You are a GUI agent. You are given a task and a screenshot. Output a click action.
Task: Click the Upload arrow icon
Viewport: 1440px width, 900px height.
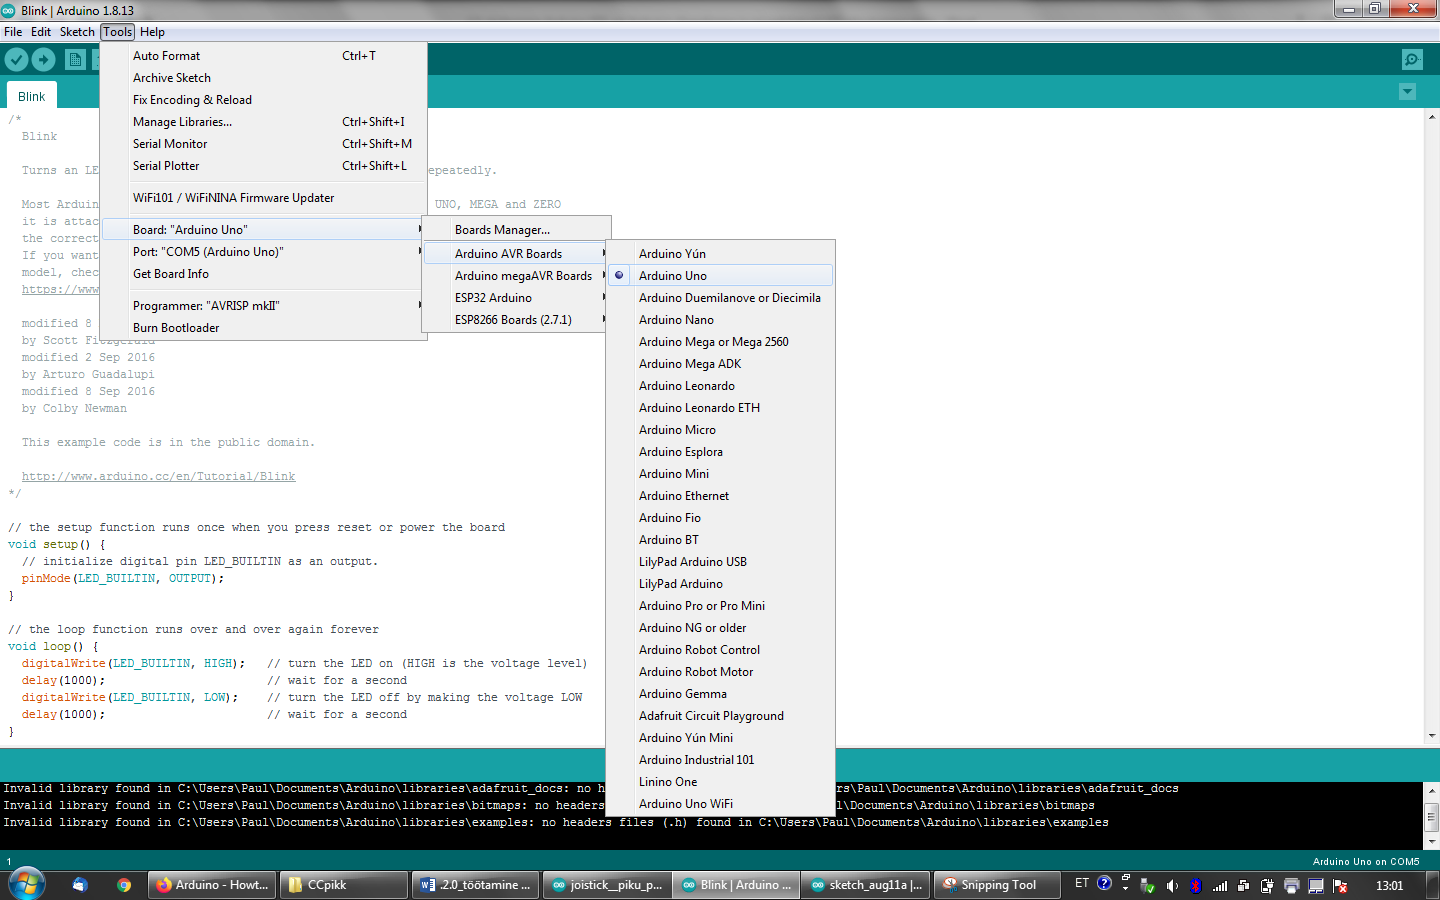coord(44,59)
